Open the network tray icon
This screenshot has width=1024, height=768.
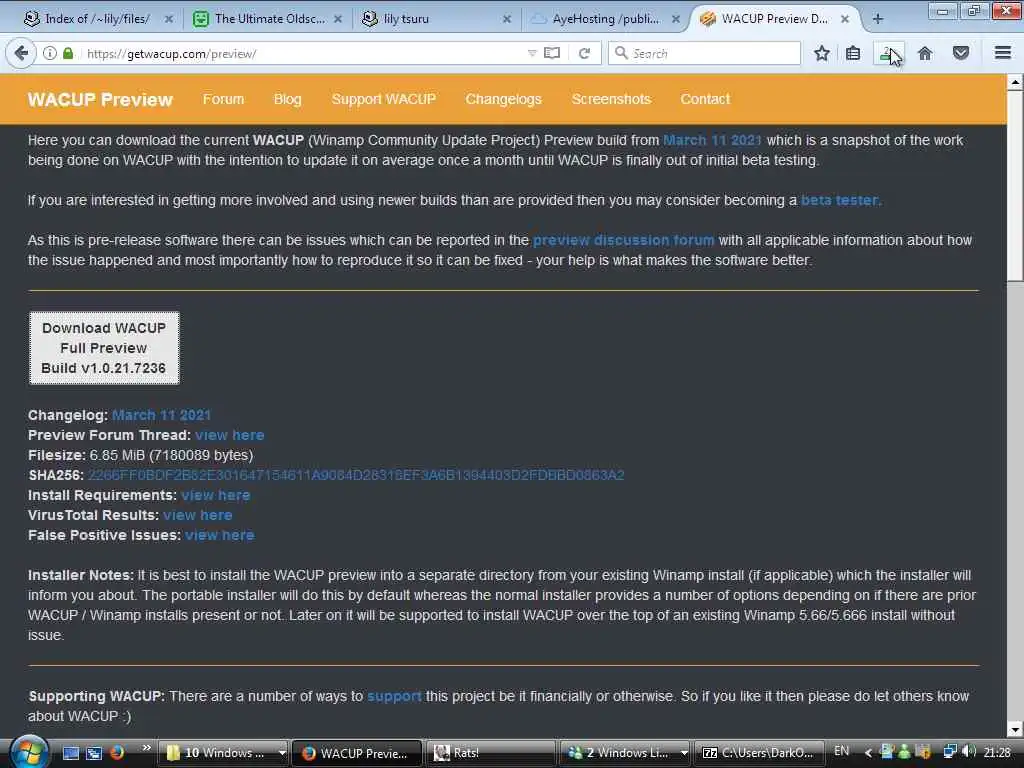[950, 752]
